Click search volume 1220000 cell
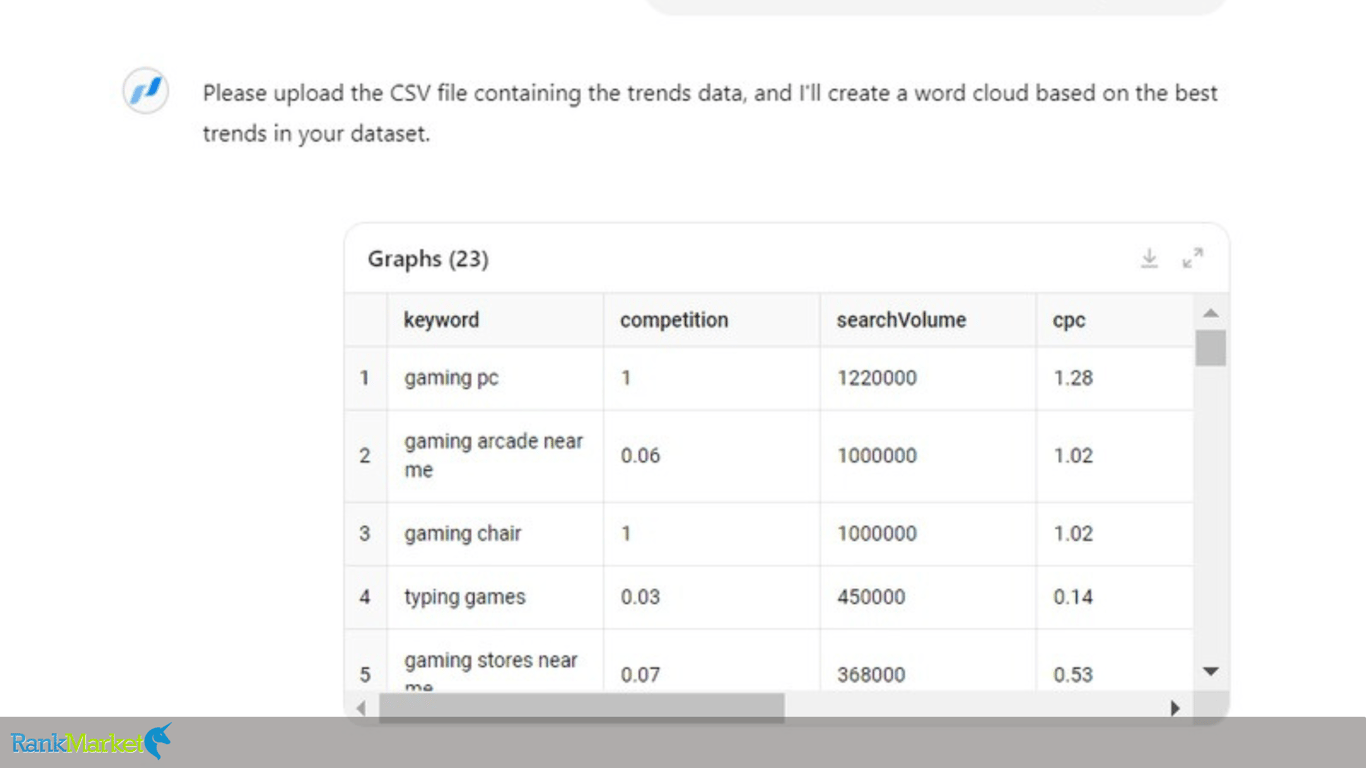 coord(928,378)
